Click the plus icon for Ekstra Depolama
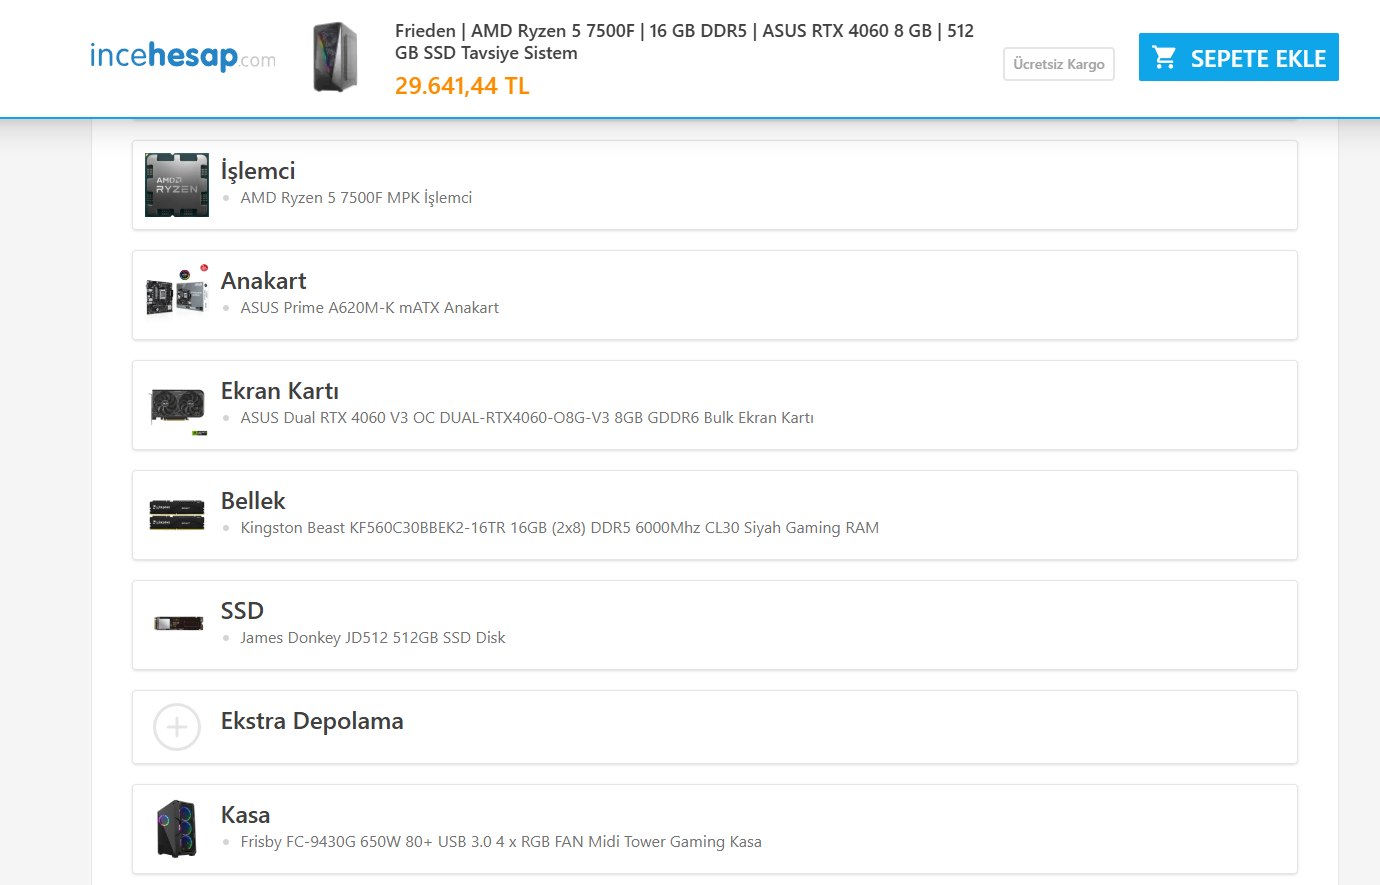 (177, 727)
